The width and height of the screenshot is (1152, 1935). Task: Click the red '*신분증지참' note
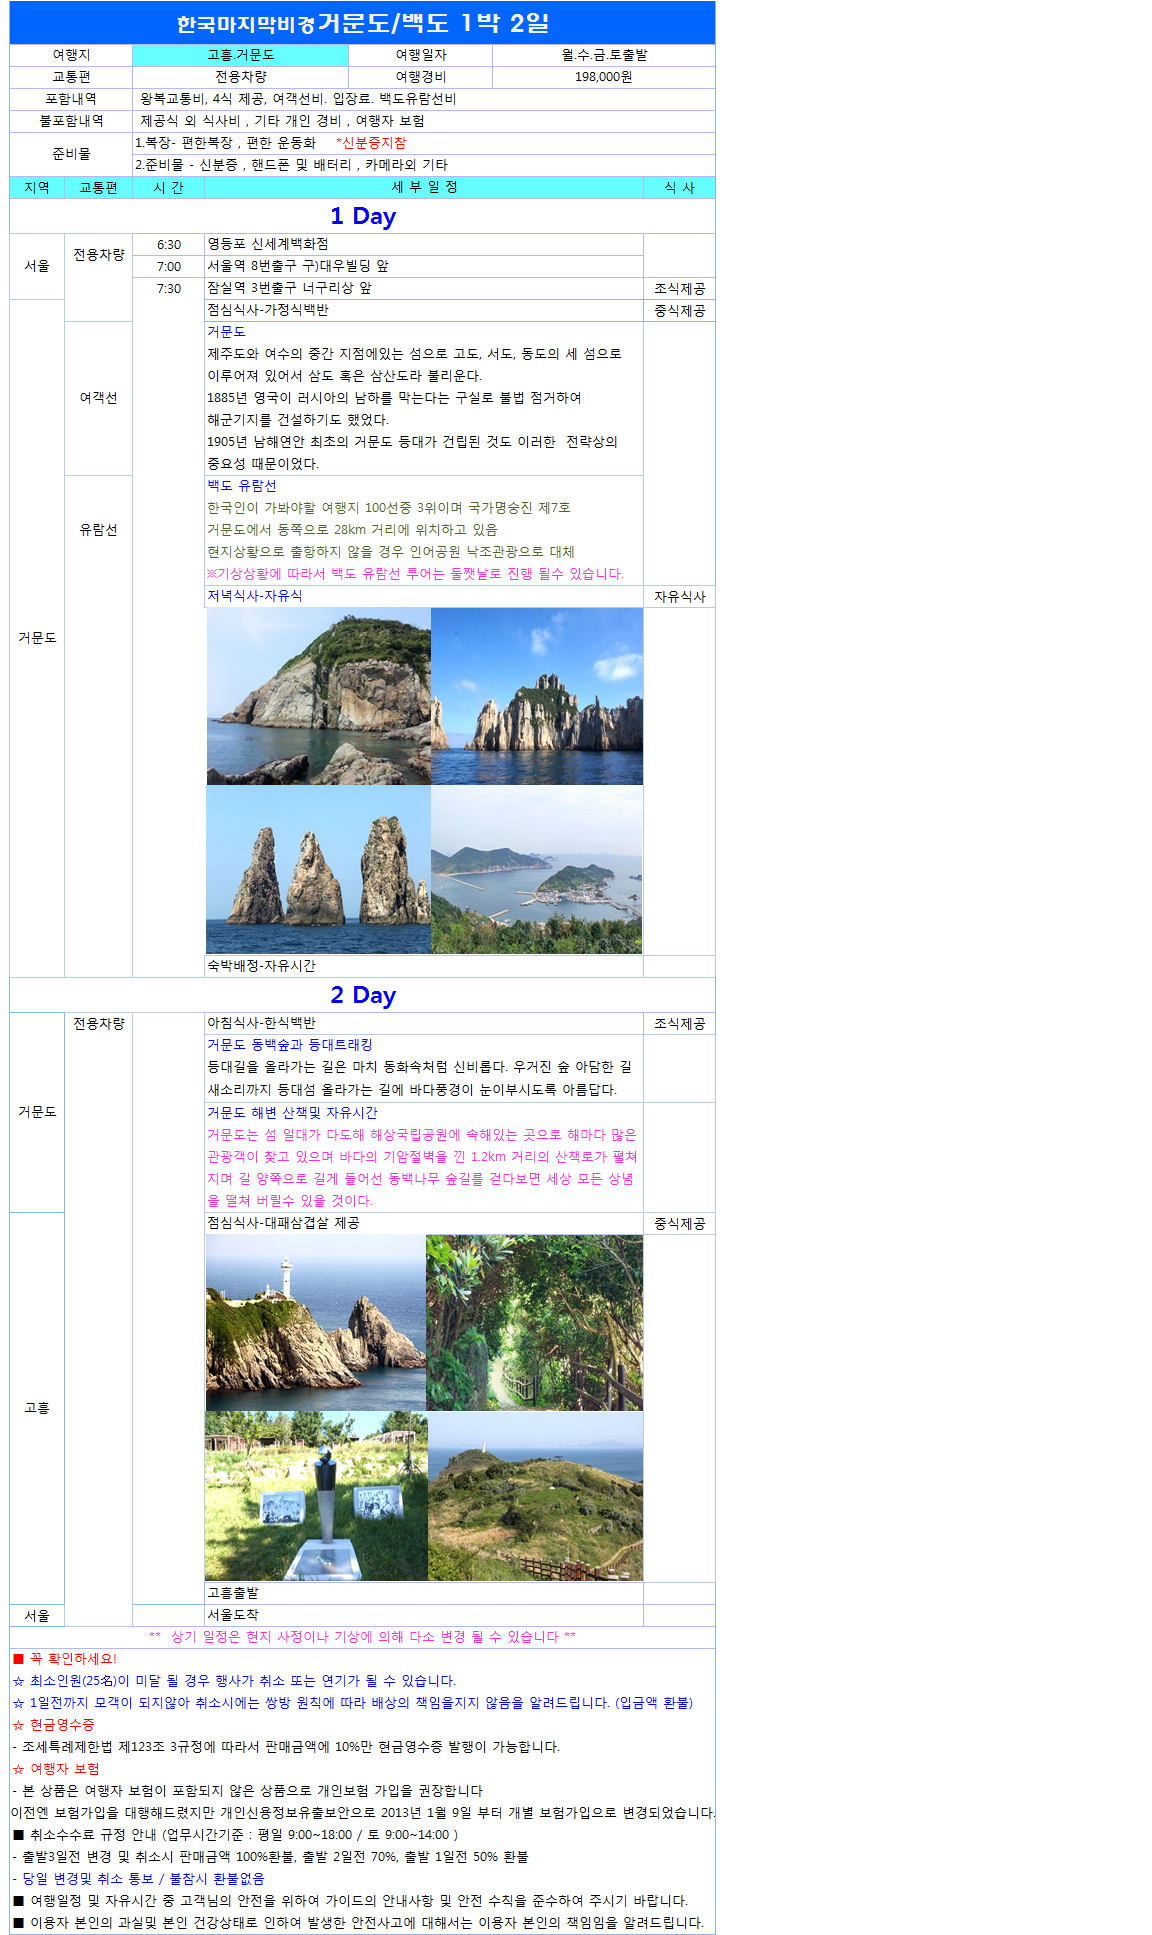coord(371,143)
